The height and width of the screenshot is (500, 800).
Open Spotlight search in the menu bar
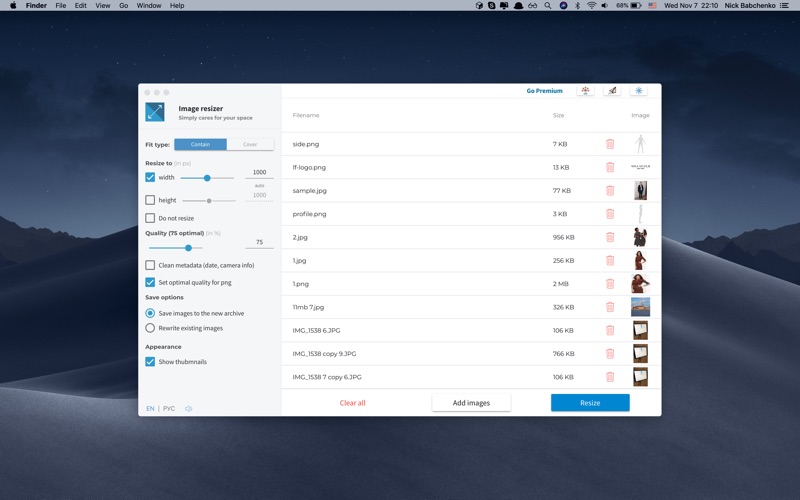click(547, 6)
